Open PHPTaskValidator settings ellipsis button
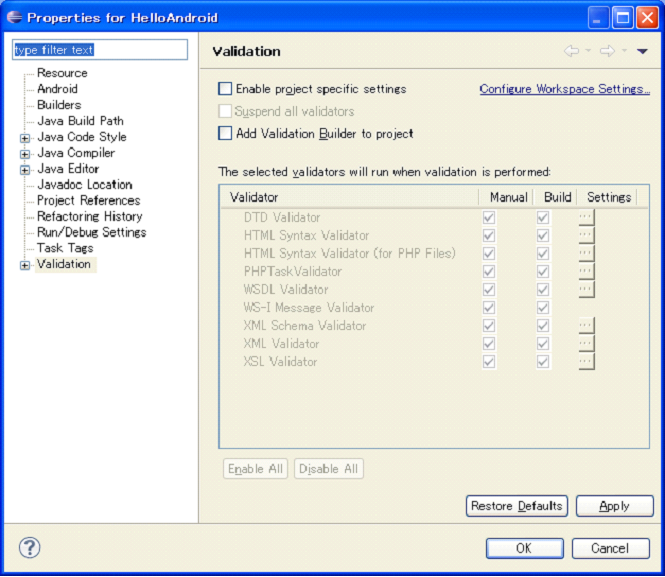665x577 pixels. (586, 271)
